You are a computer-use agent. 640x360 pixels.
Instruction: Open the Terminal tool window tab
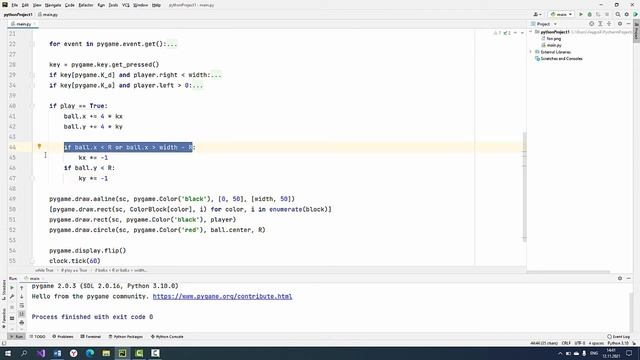[91, 337]
